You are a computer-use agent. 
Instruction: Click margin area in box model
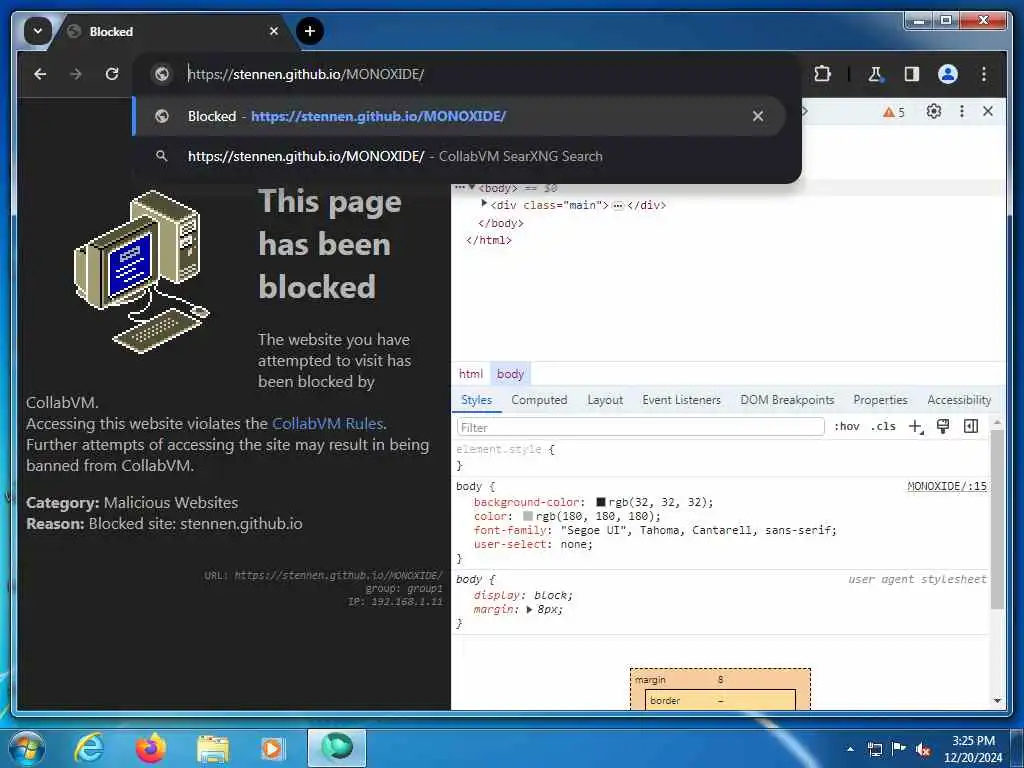[720, 679]
